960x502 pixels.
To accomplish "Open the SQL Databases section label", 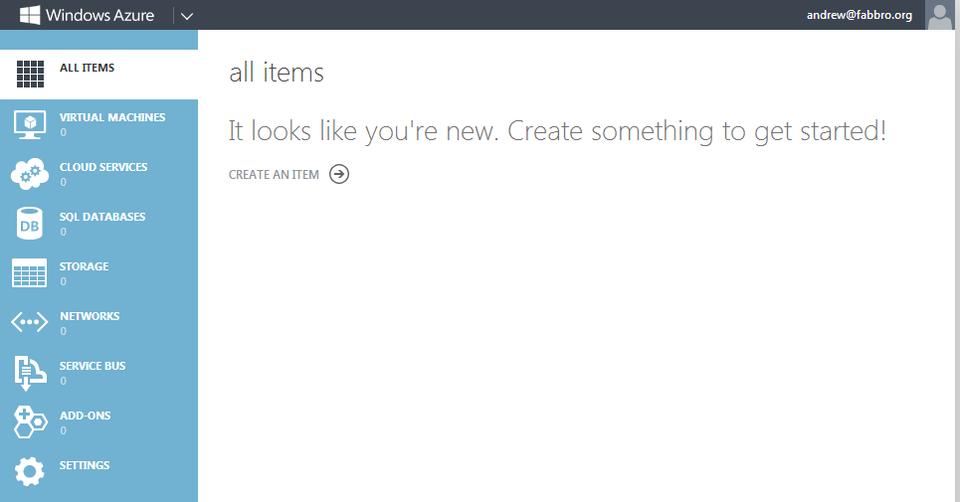I will [x=102, y=217].
